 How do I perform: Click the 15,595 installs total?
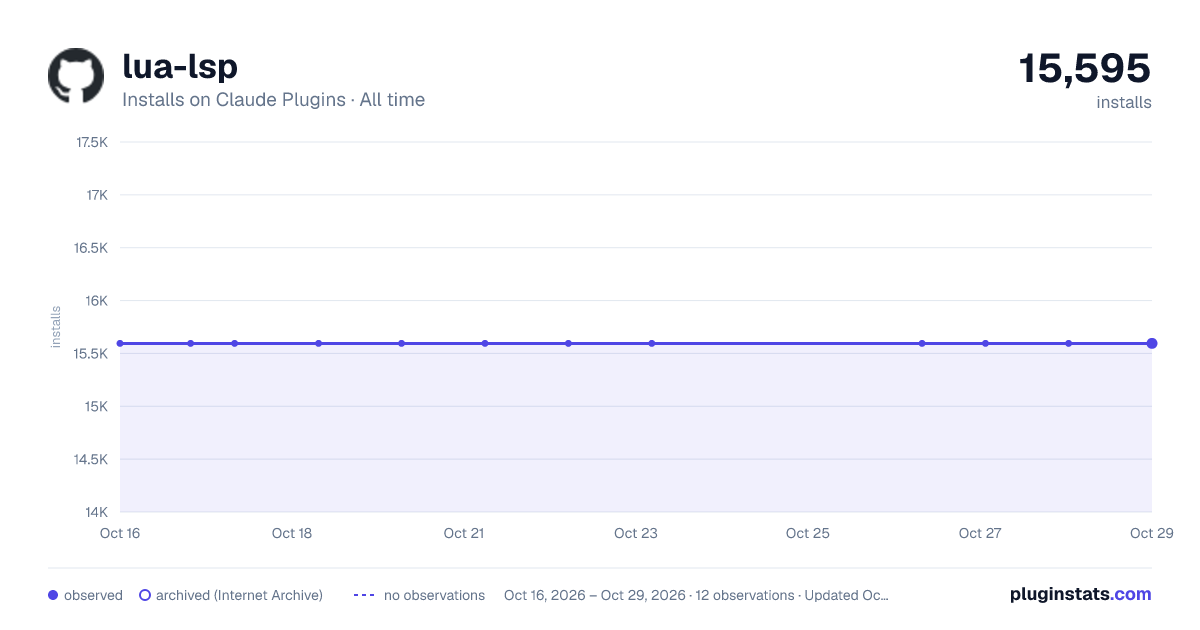tap(1085, 68)
